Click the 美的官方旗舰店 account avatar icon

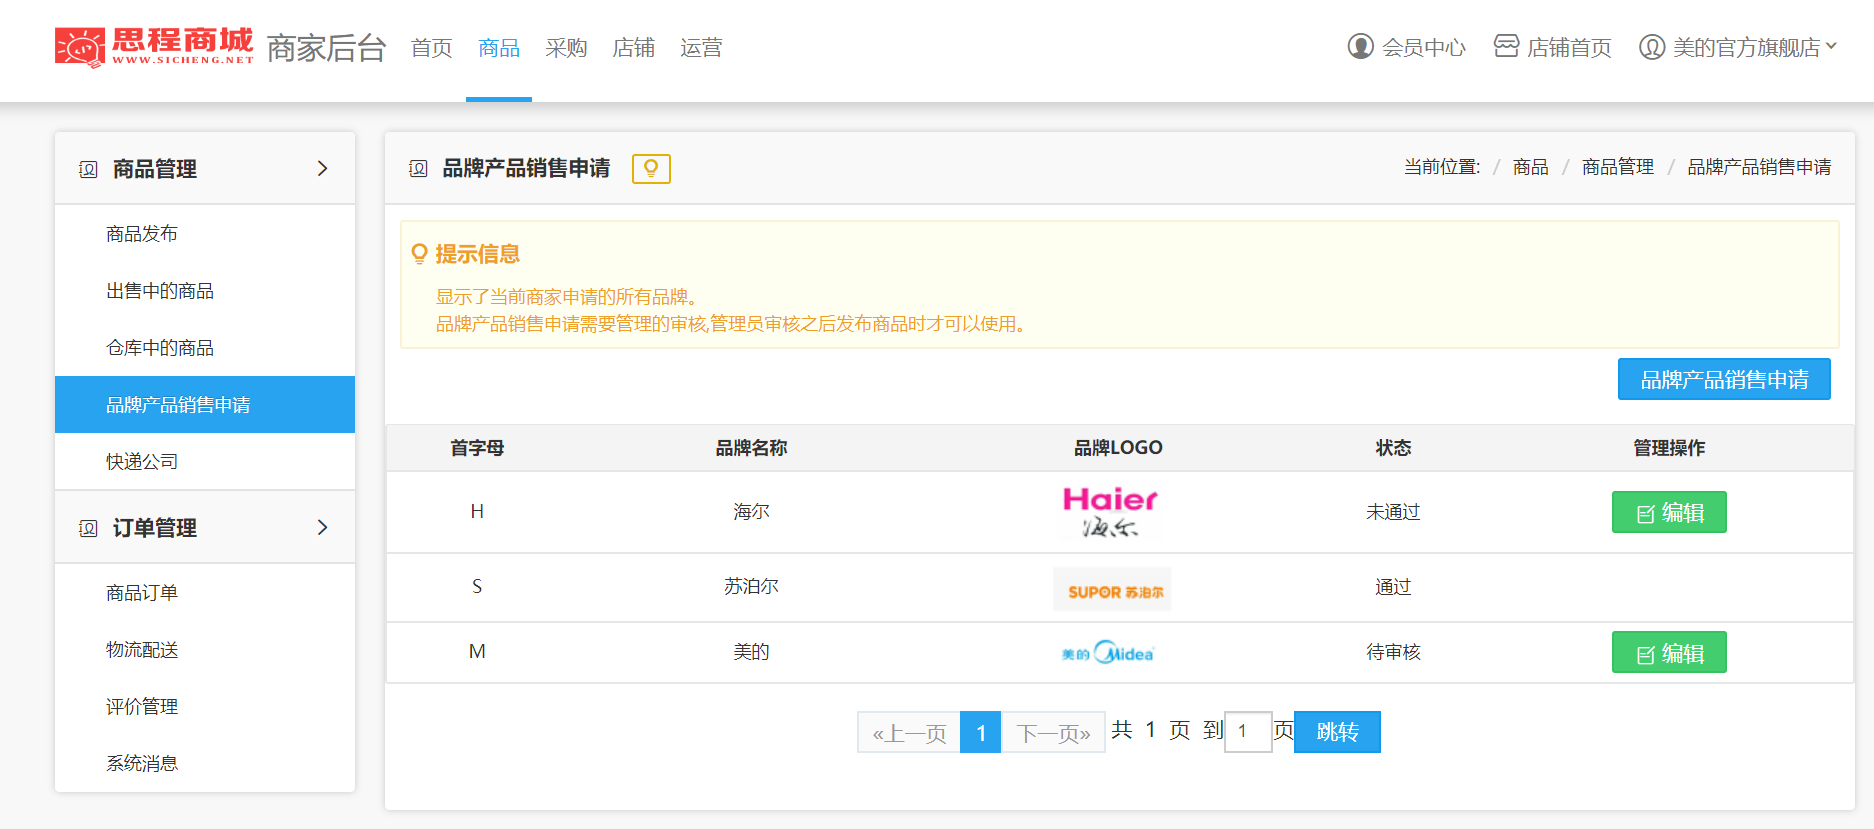pyautogui.click(x=1651, y=47)
